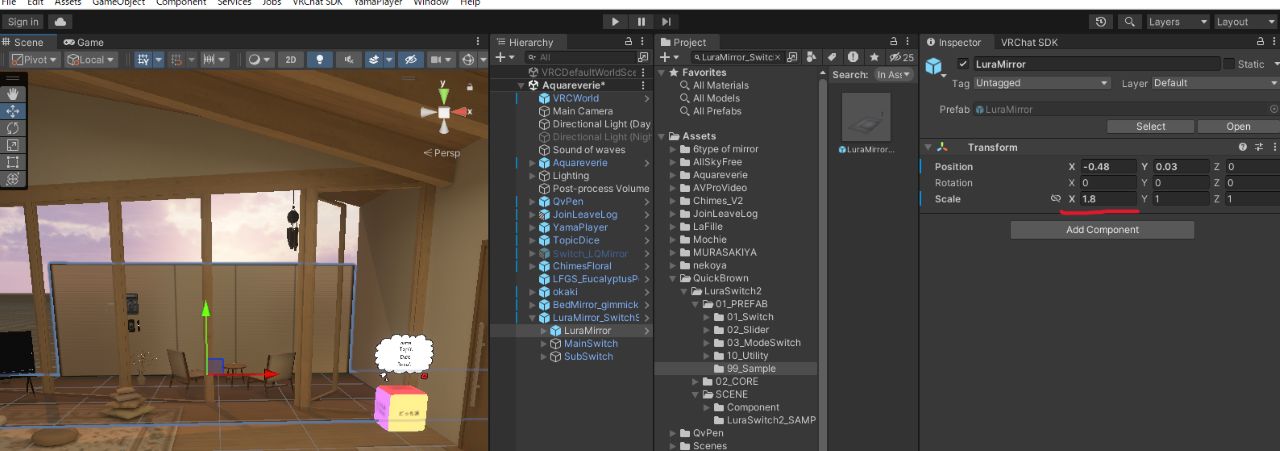Click search by label icon in Project
1280x451 pixels.
click(832, 58)
